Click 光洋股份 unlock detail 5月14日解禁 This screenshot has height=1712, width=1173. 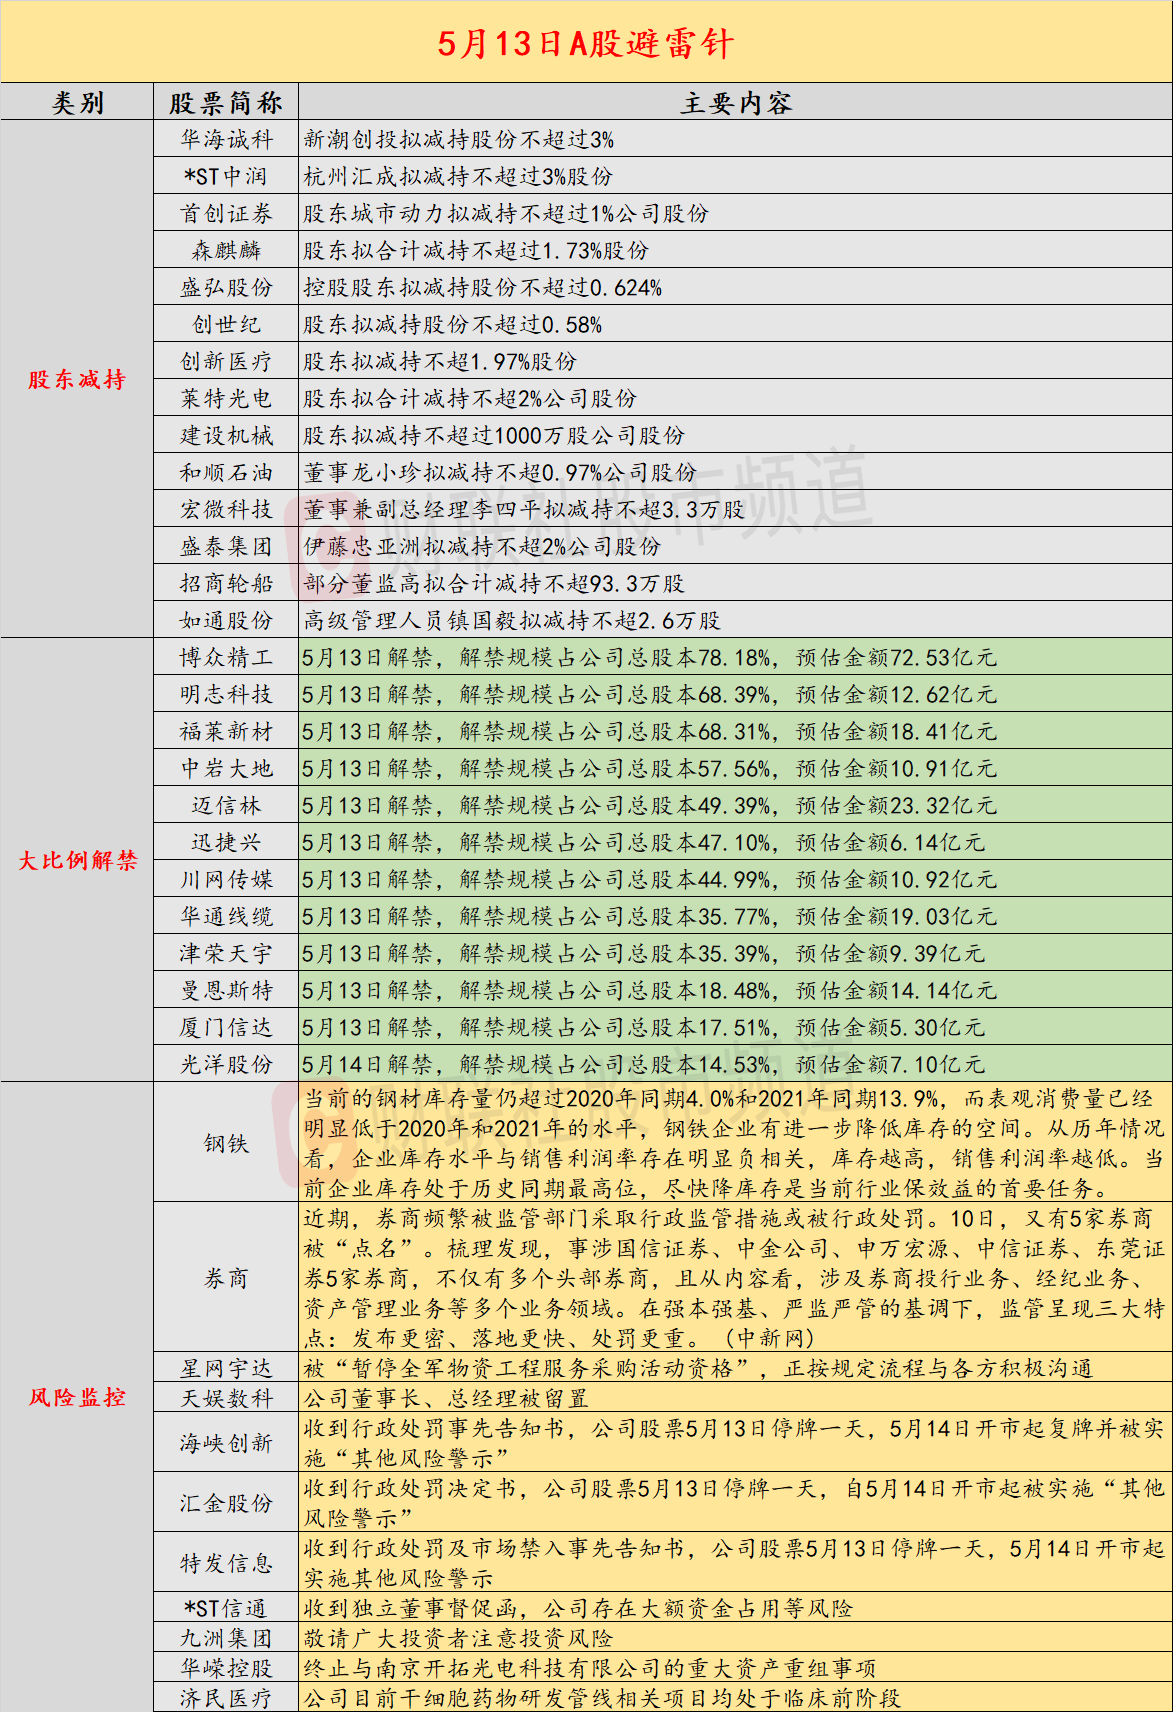coord(644,1064)
